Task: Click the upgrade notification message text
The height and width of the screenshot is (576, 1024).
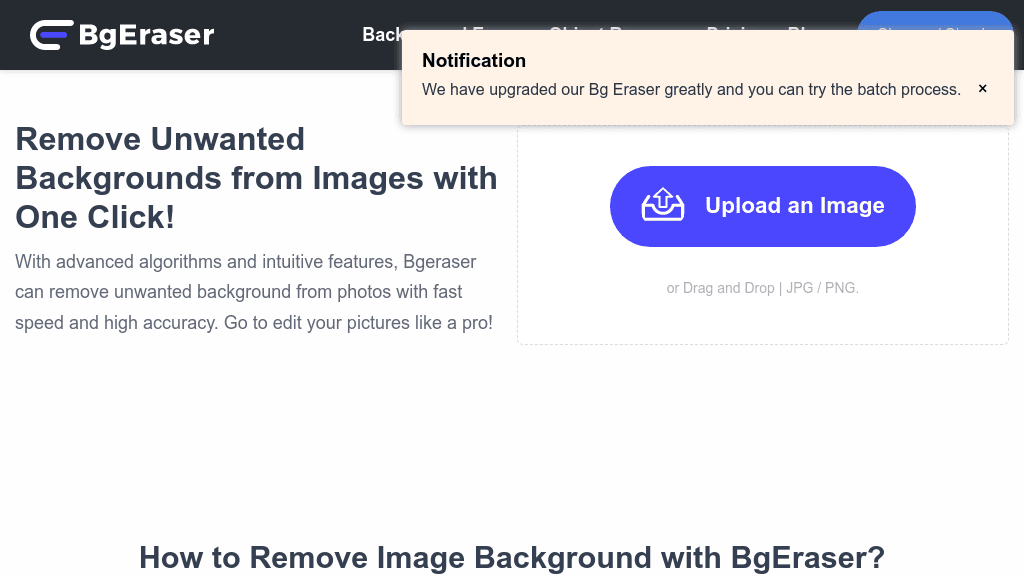Action: point(692,89)
